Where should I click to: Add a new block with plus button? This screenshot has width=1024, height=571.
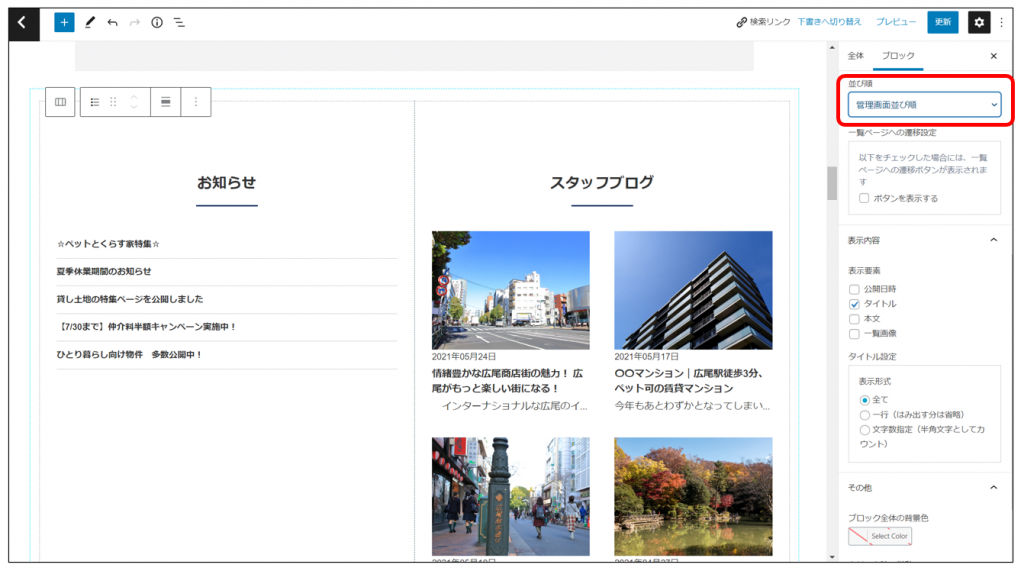64,23
